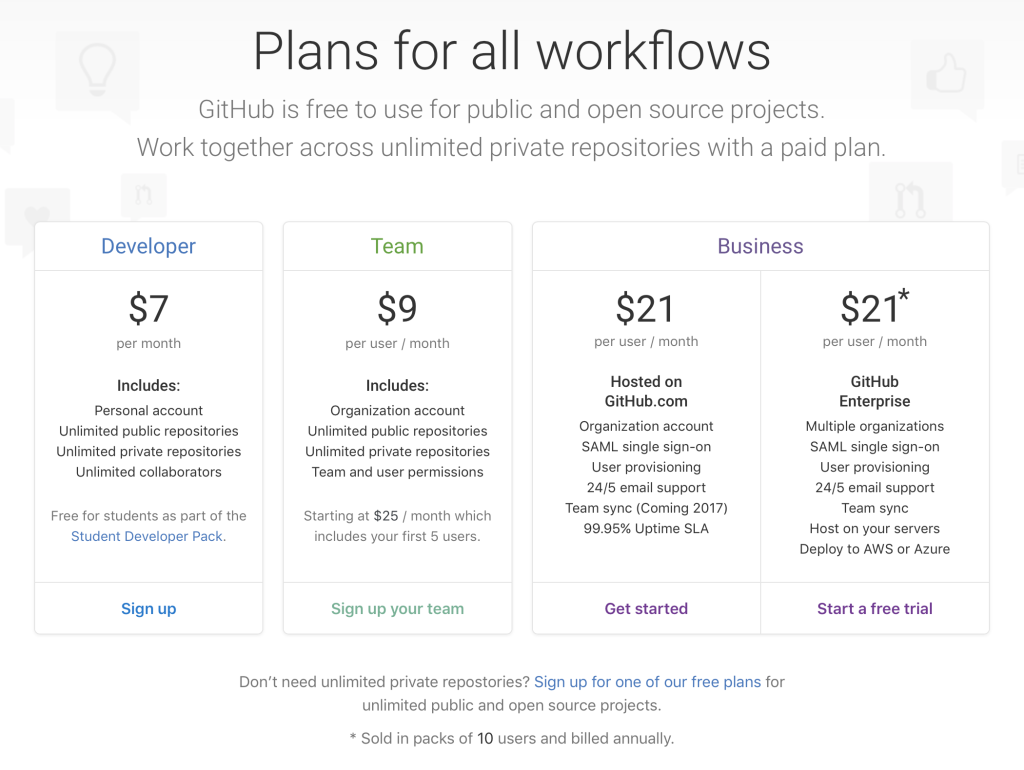Image resolution: width=1024 pixels, height=770 pixels.
Task: Click the Developer plan Sign up link
Action: click(149, 608)
